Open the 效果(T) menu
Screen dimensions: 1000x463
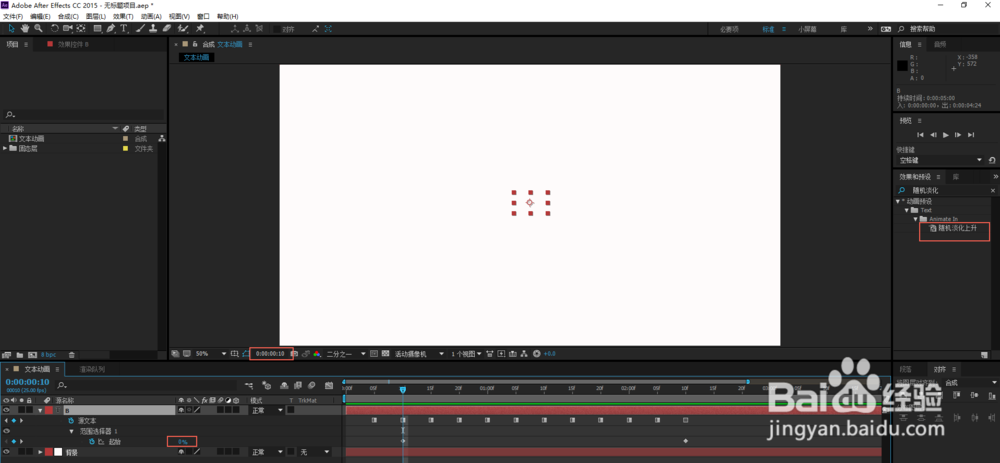tap(123, 16)
